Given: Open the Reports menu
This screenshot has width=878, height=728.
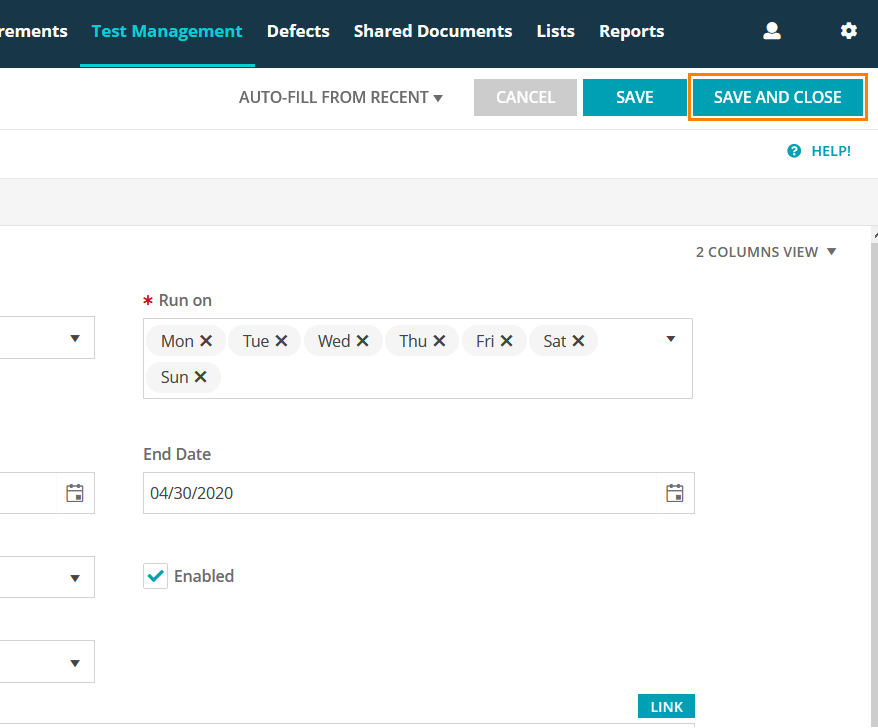Looking at the screenshot, I should (631, 31).
